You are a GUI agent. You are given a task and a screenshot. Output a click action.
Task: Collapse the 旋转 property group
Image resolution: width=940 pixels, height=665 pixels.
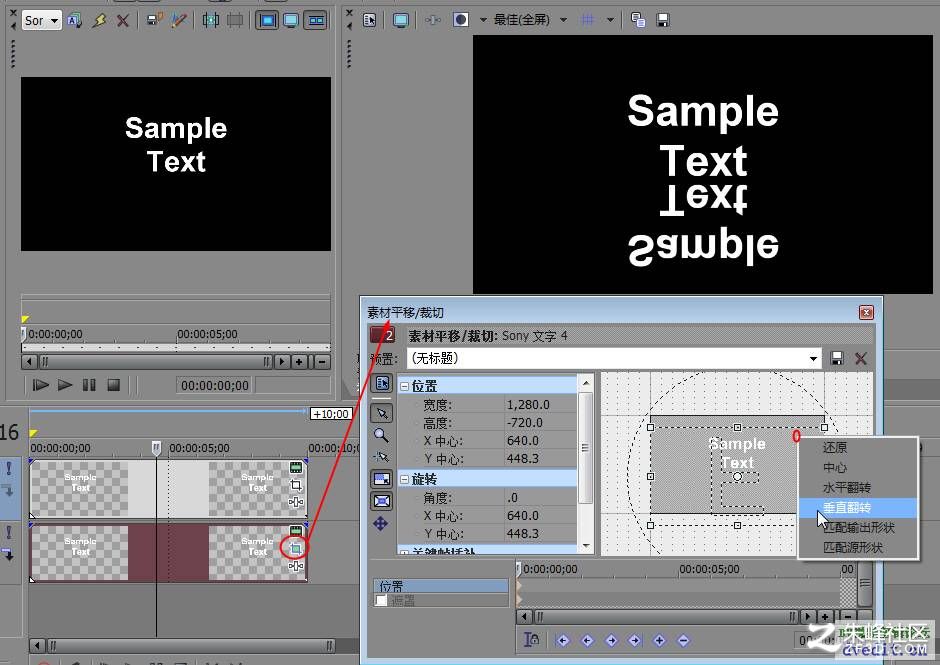pos(405,479)
